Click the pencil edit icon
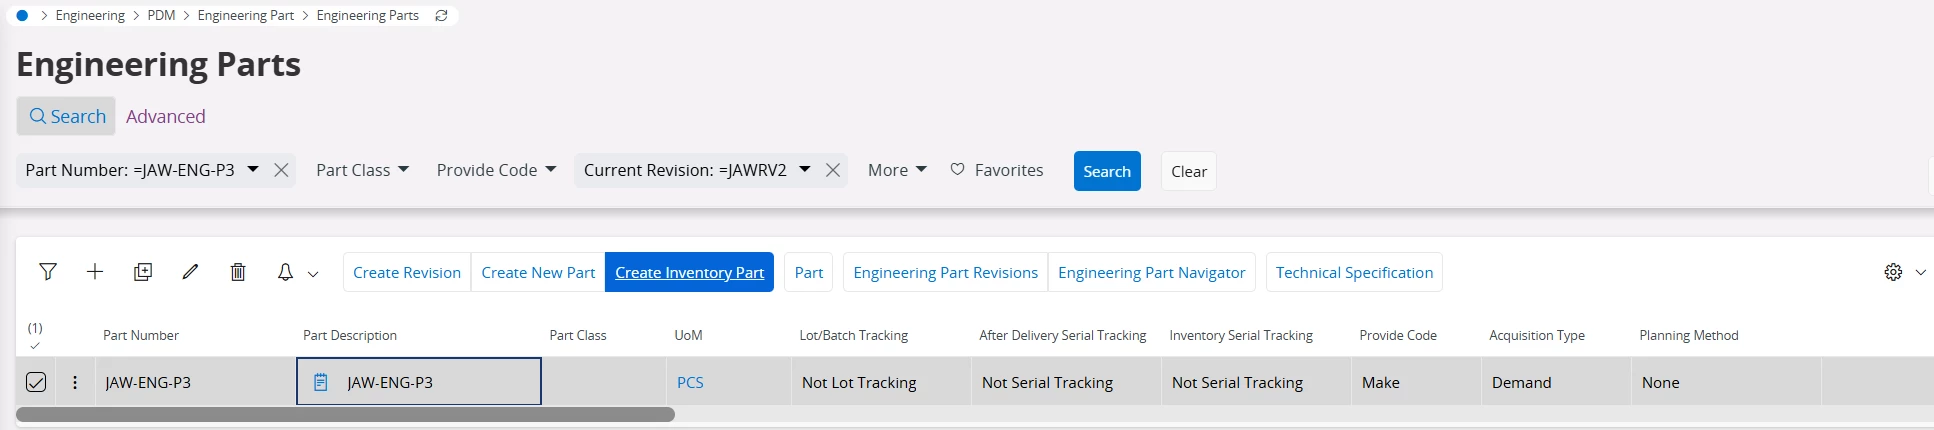This screenshot has width=1934, height=430. coord(190,272)
